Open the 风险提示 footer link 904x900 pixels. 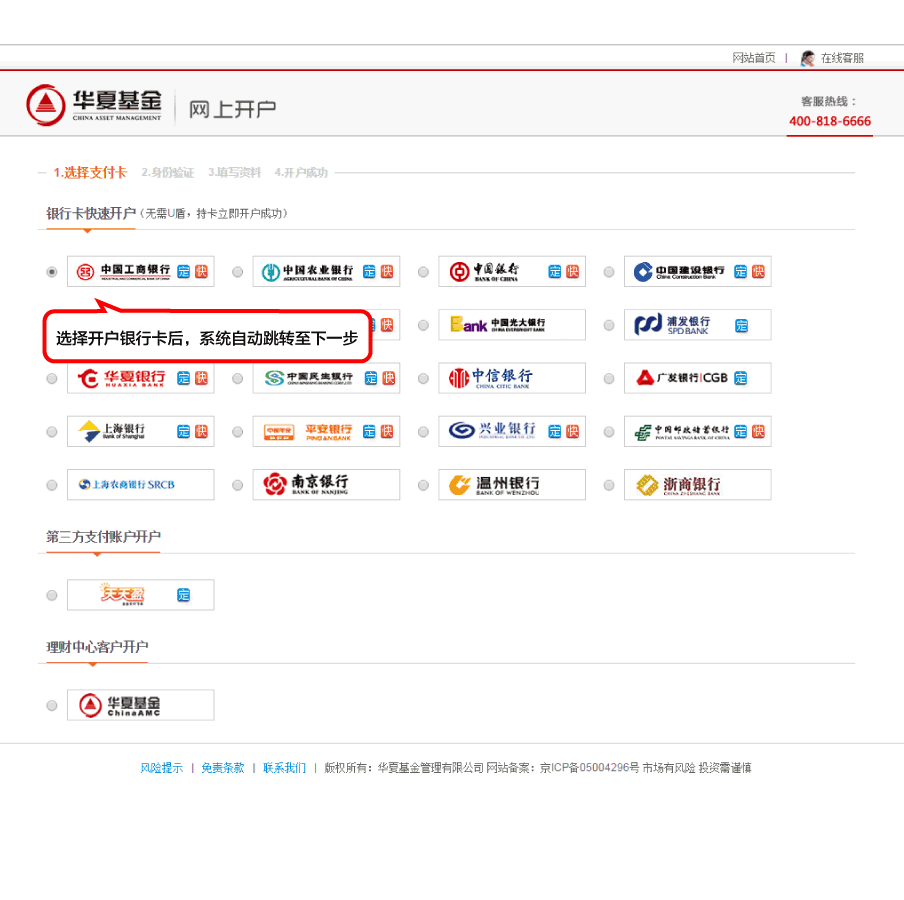pyautogui.click(x=161, y=768)
